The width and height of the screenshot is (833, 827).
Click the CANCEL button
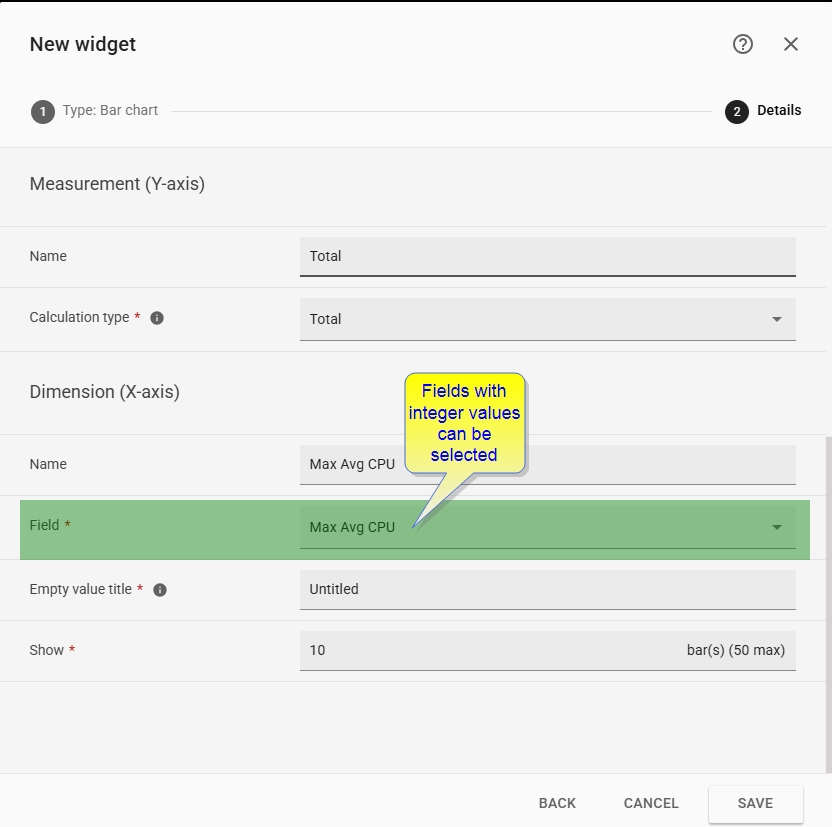(651, 803)
